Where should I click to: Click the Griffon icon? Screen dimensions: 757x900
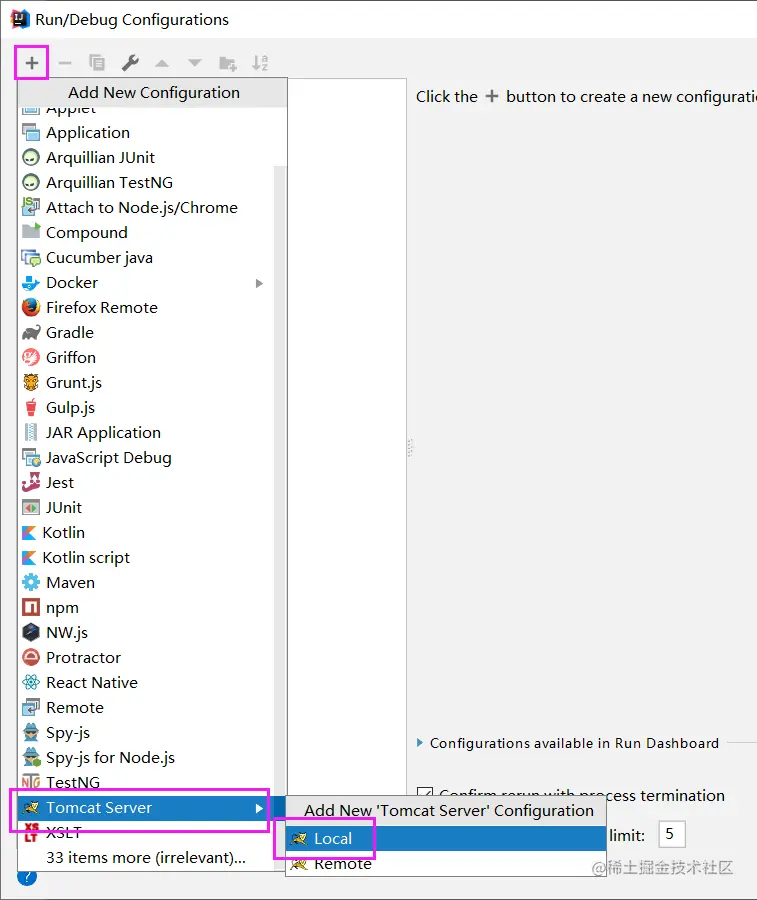31,358
